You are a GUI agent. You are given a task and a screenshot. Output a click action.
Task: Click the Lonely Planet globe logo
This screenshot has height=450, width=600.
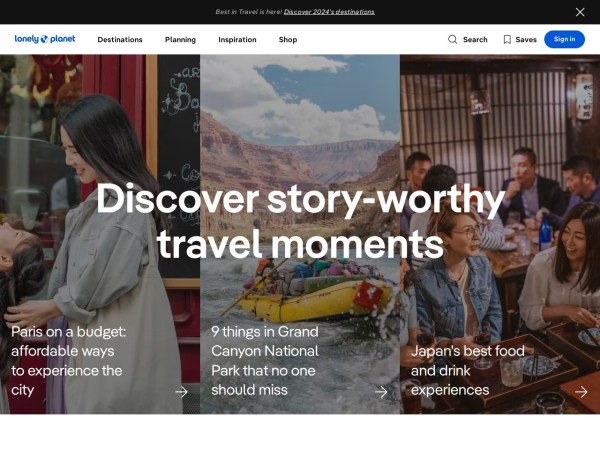coord(45,39)
